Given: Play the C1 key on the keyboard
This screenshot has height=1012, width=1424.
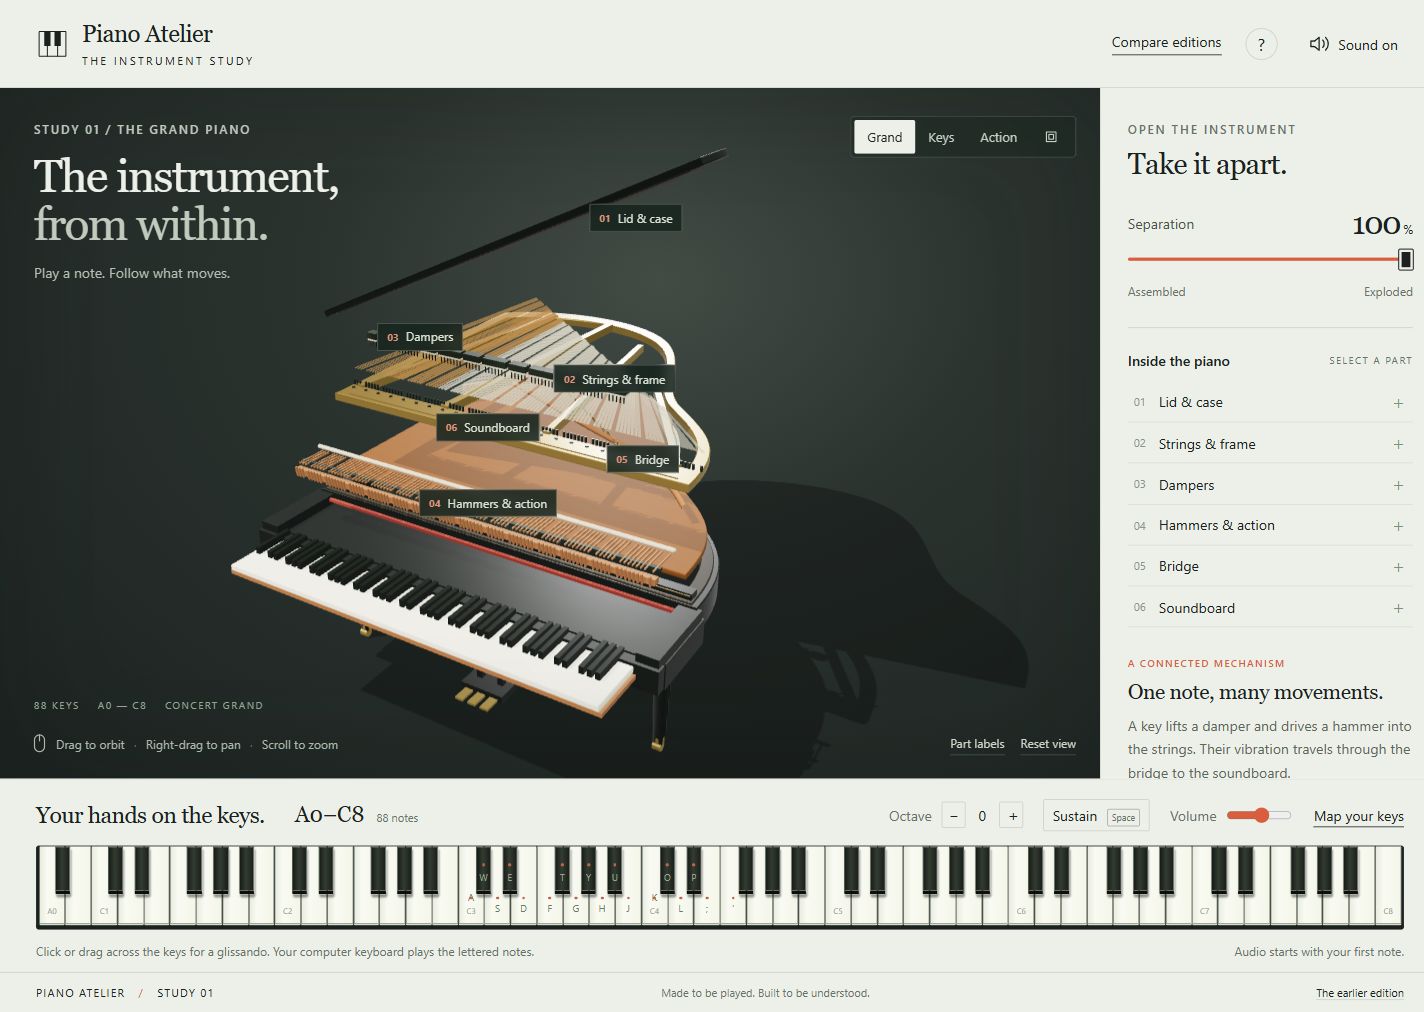Looking at the screenshot, I should [x=103, y=908].
